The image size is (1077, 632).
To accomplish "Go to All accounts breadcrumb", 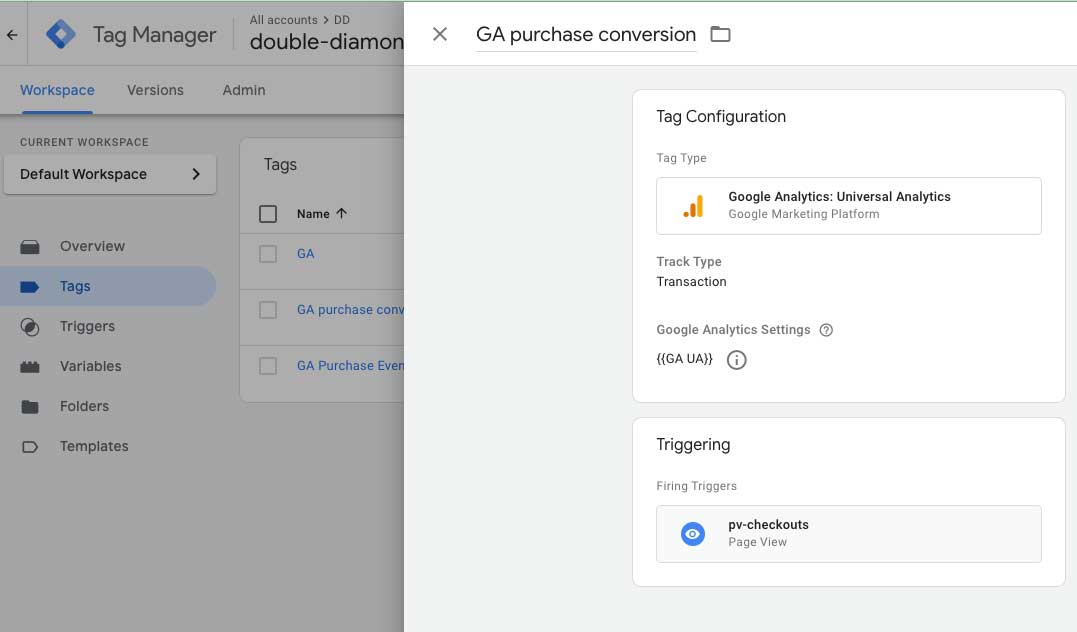I will pyautogui.click(x=284, y=20).
